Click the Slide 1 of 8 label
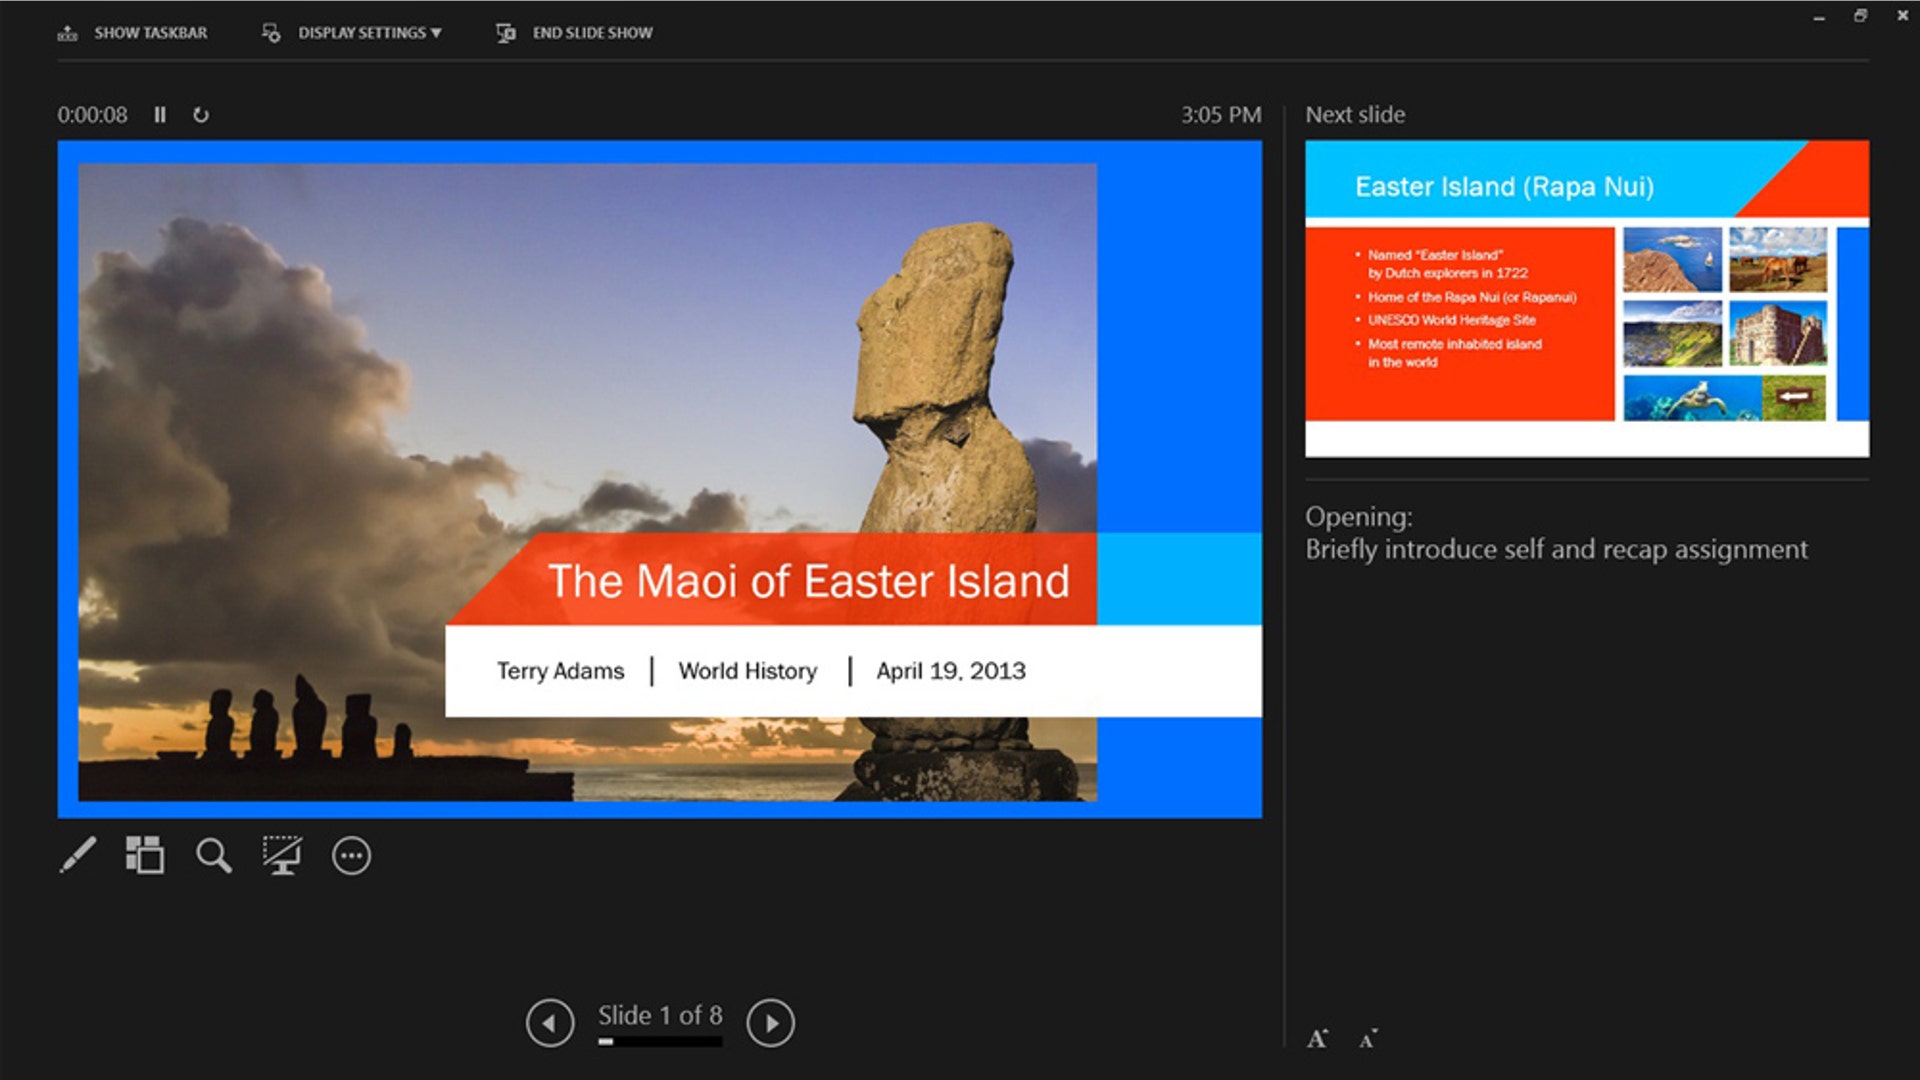This screenshot has width=1920, height=1080. tap(660, 1014)
